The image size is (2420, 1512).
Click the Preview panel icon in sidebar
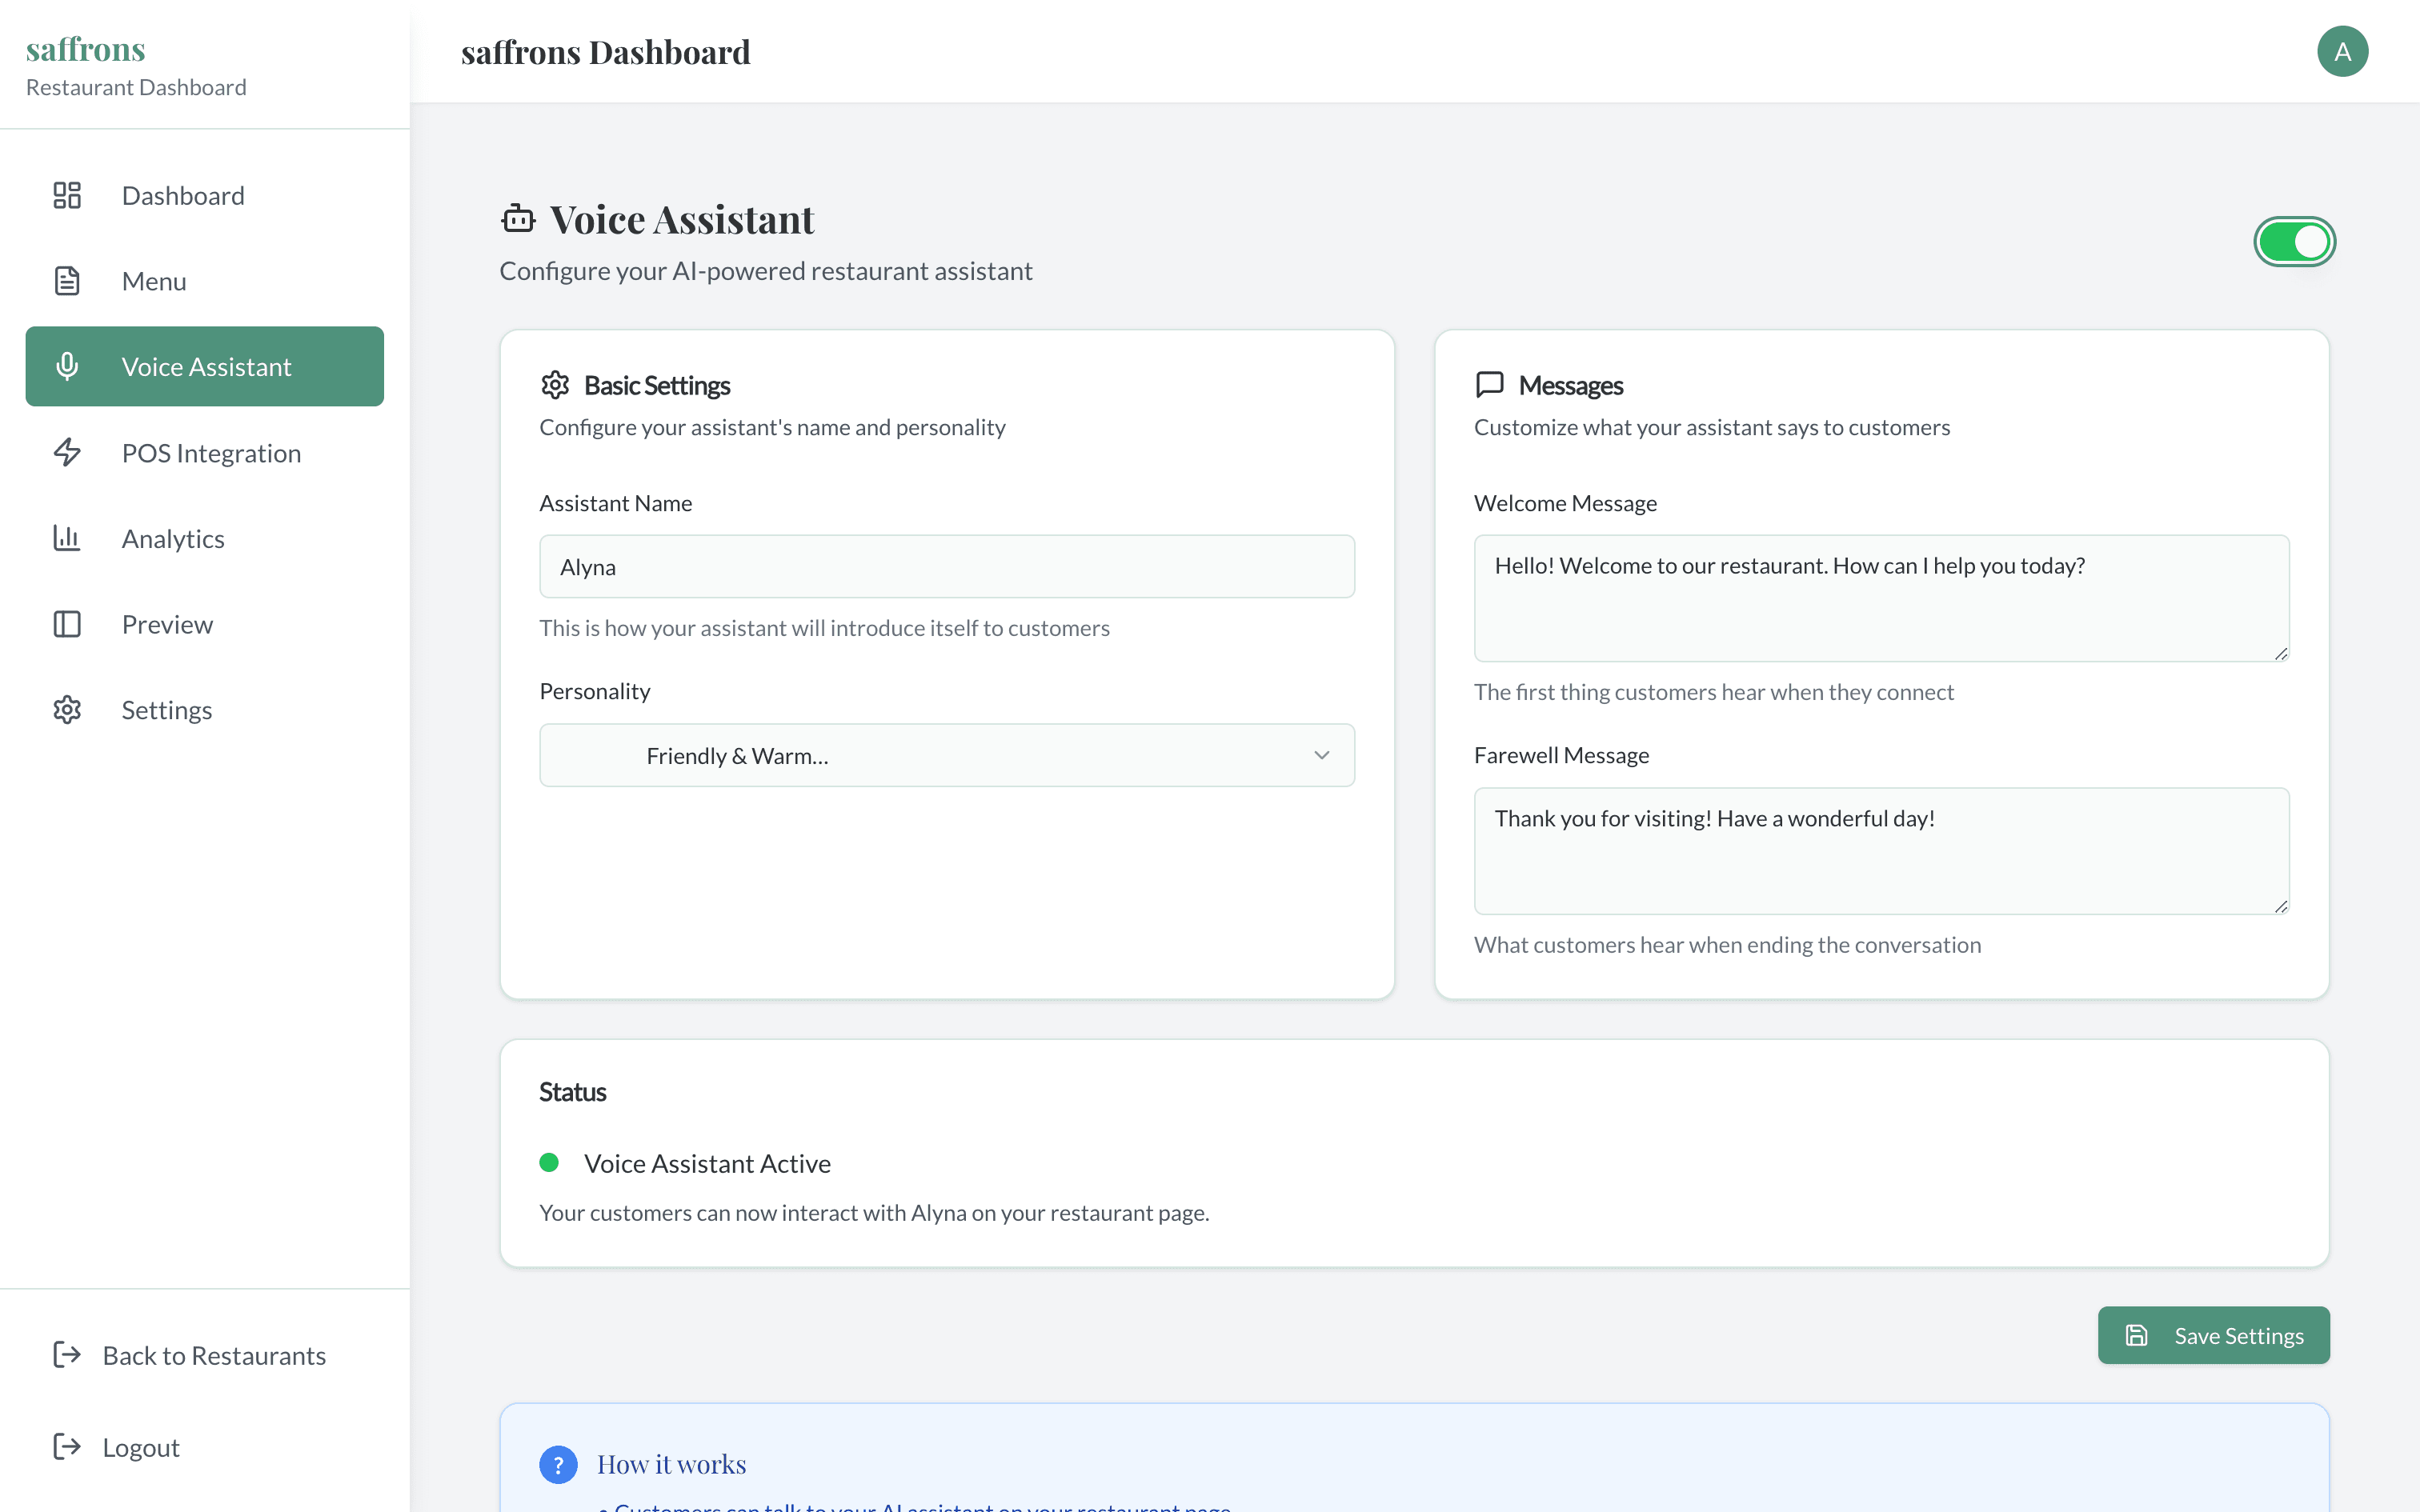coord(67,624)
